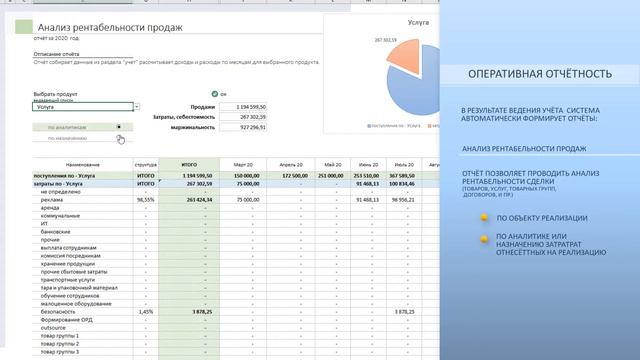Click the 'Наименование' column header
Screen dimensions: 640x360
(x=82, y=164)
